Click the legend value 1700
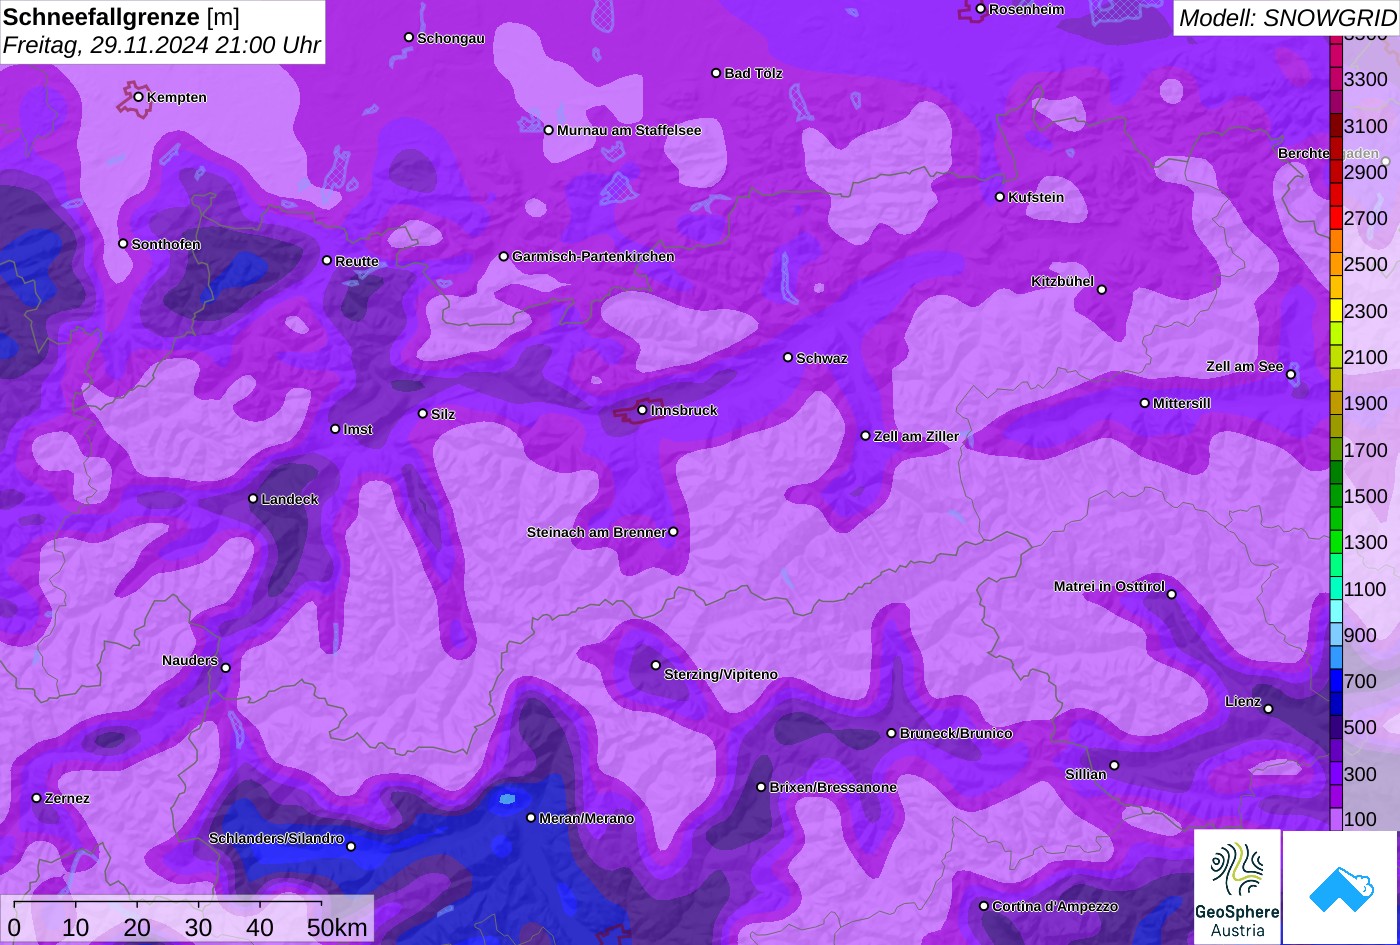This screenshot has width=1400, height=945. (1366, 450)
